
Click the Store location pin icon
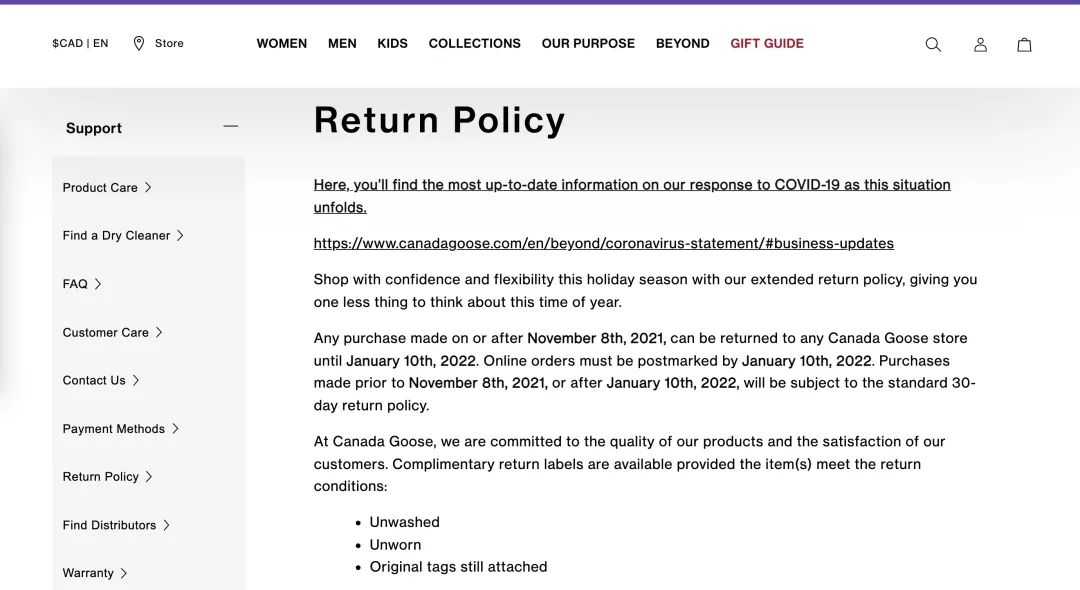coord(139,43)
